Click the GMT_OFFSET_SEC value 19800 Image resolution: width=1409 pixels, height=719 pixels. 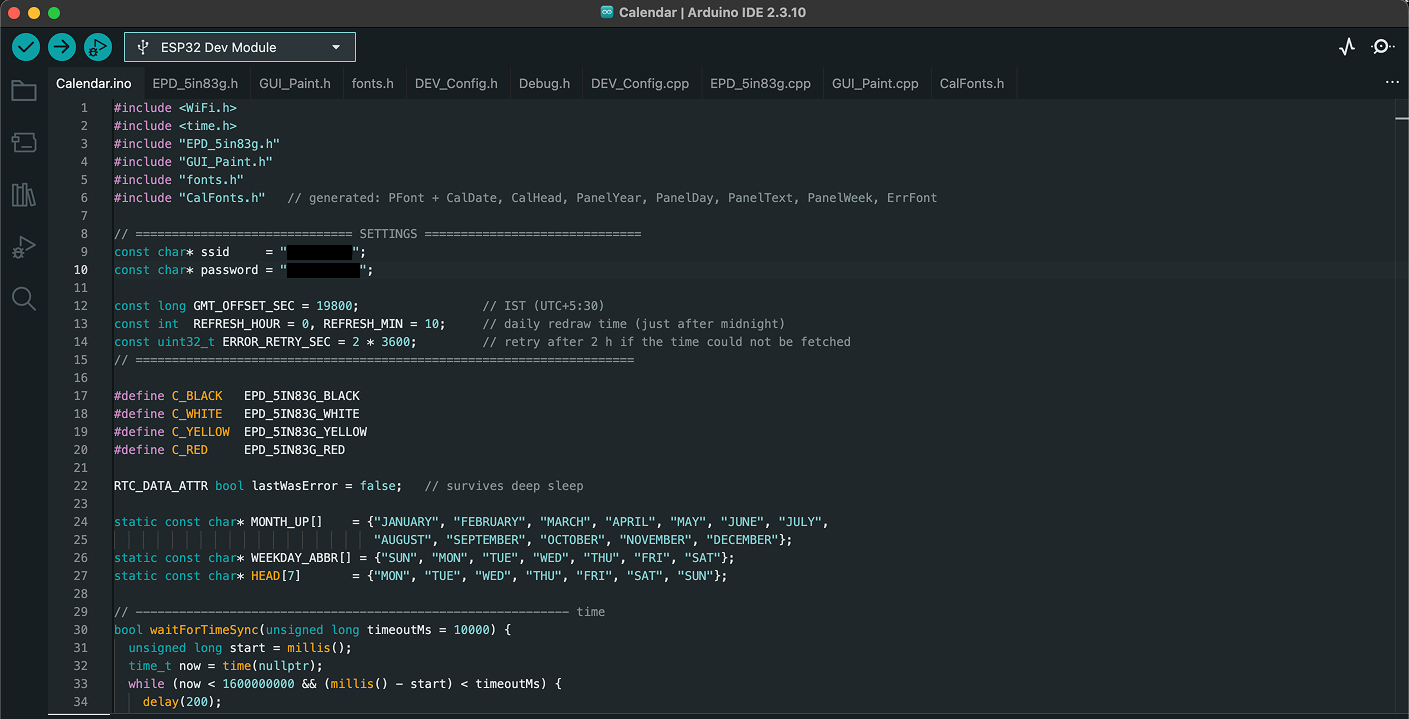click(334, 306)
